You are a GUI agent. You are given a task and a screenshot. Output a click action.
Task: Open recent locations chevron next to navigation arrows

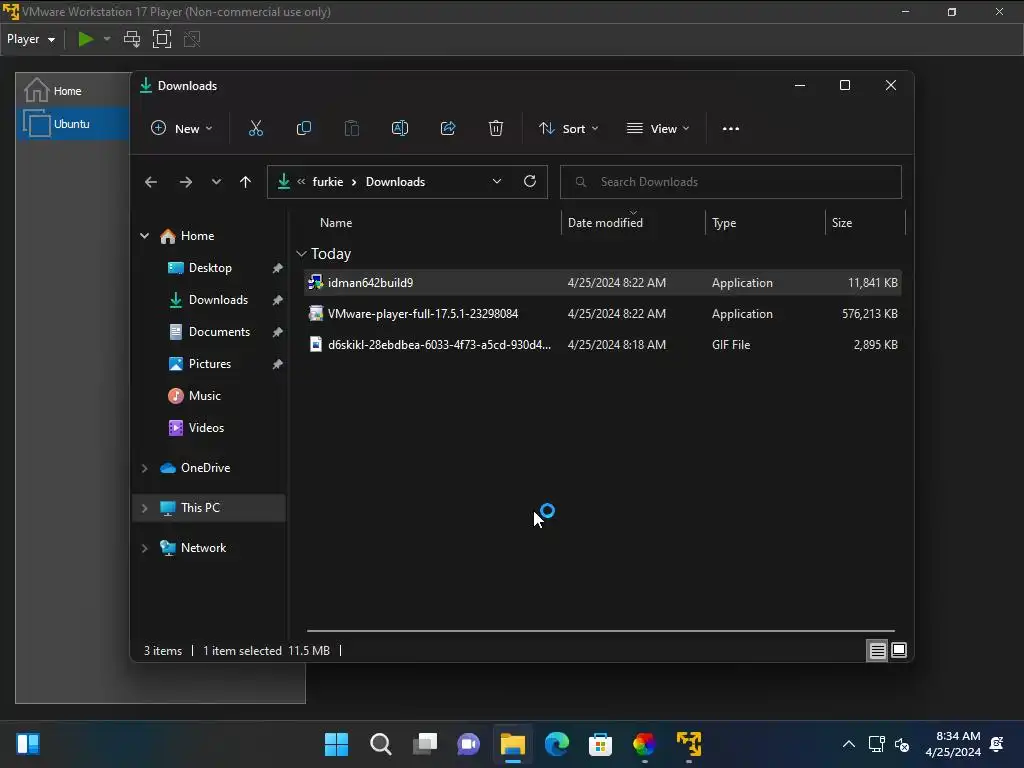[216, 182]
